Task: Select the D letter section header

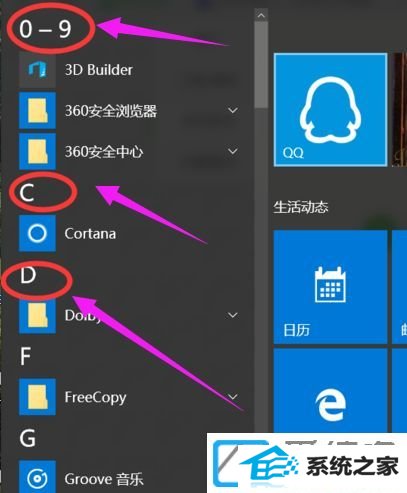Action: point(28,275)
